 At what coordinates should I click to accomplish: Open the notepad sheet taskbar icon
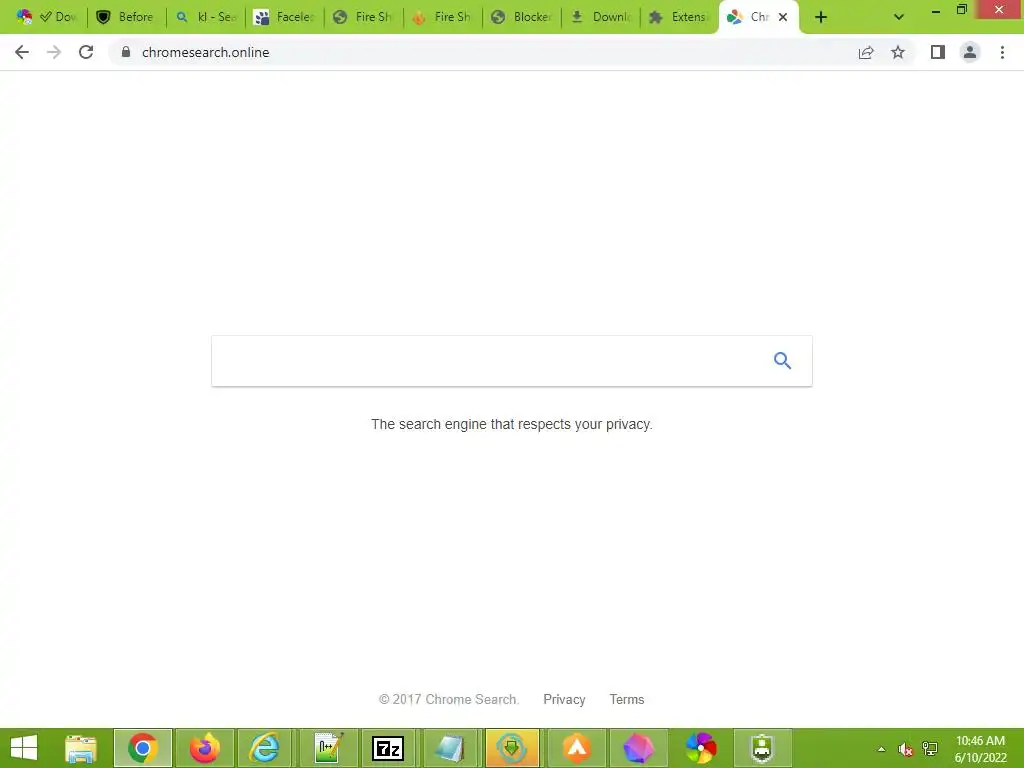point(451,748)
